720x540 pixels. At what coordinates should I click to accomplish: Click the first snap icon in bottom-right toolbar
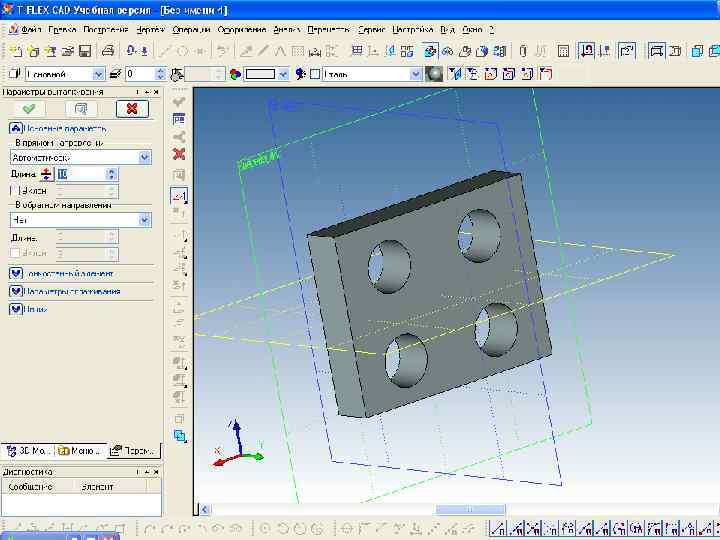(x=496, y=529)
